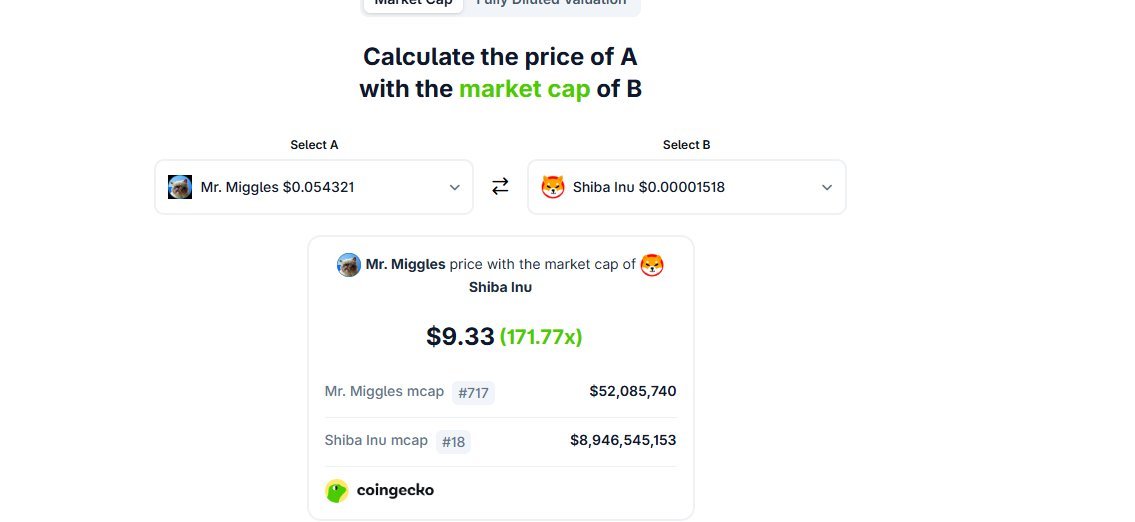The image size is (1135, 522).
Task: Click Shiba Inu logo in Select B box
Action: point(553,187)
